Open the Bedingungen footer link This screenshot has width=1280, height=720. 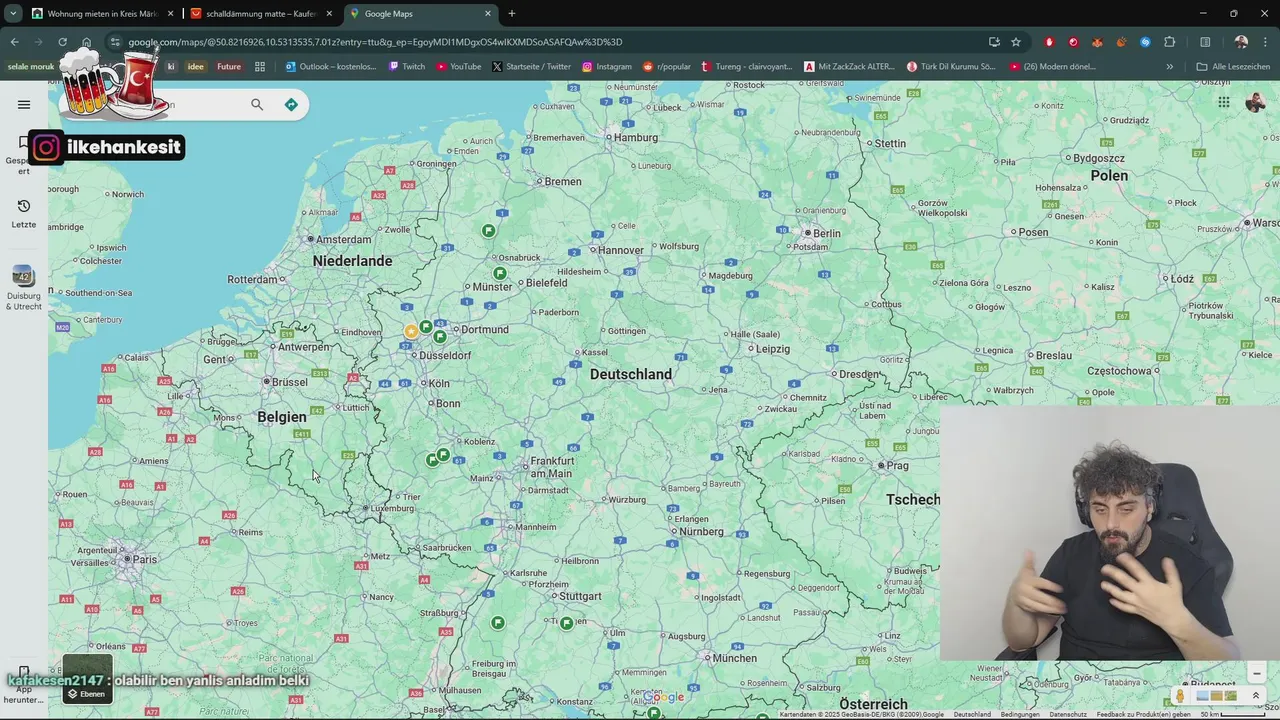point(1020,714)
